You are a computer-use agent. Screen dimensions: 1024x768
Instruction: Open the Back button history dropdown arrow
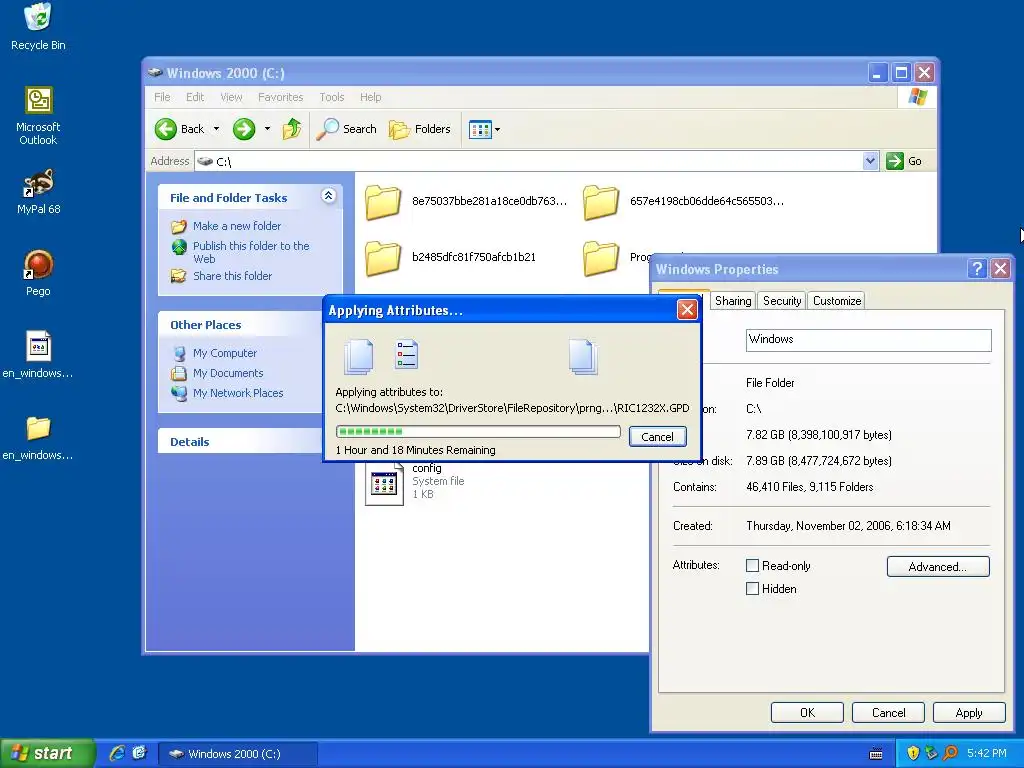(216, 129)
